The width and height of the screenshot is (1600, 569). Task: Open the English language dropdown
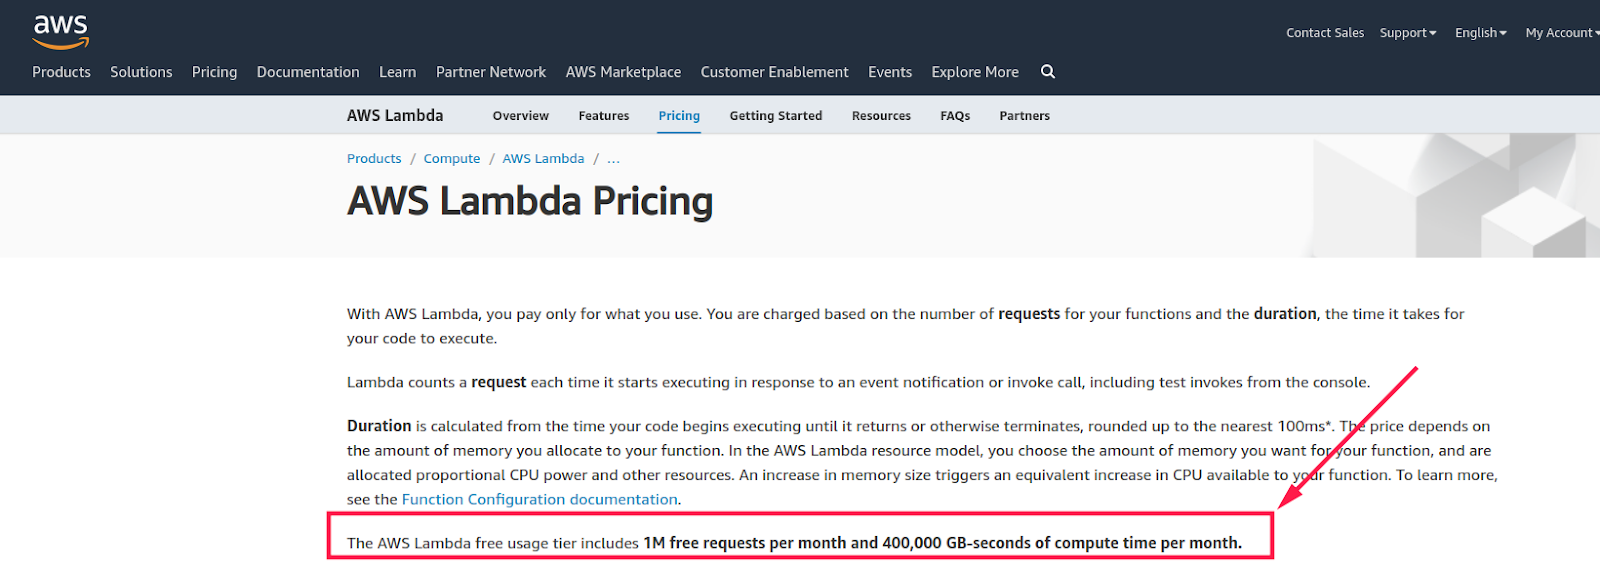1481,33
